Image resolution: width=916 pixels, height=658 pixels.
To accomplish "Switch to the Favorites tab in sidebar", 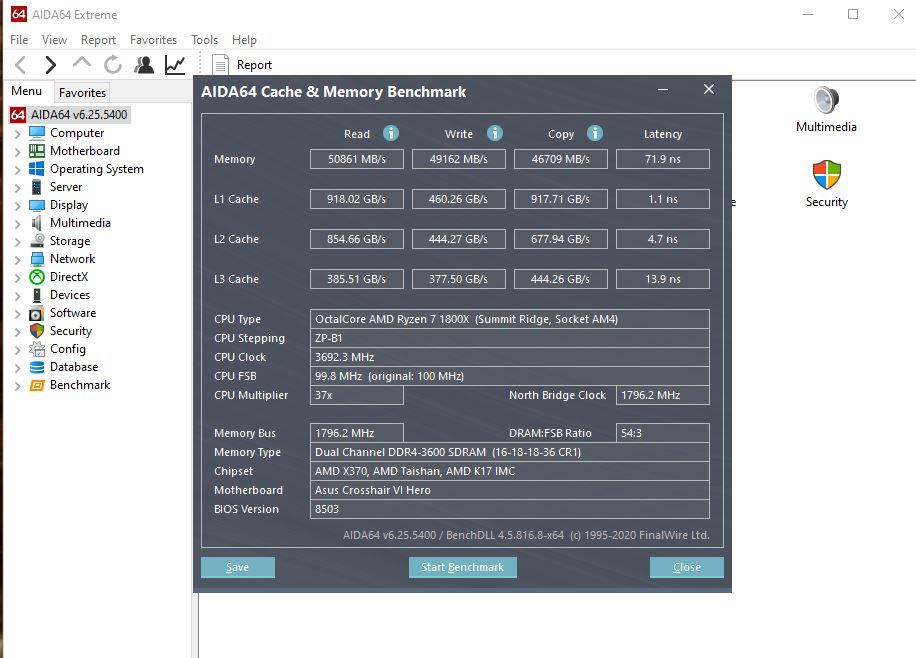I will click(x=82, y=92).
